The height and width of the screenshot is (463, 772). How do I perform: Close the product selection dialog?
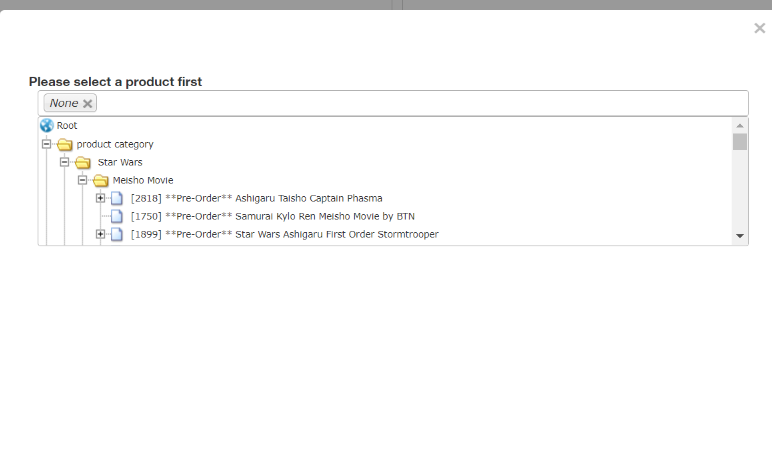click(x=759, y=28)
